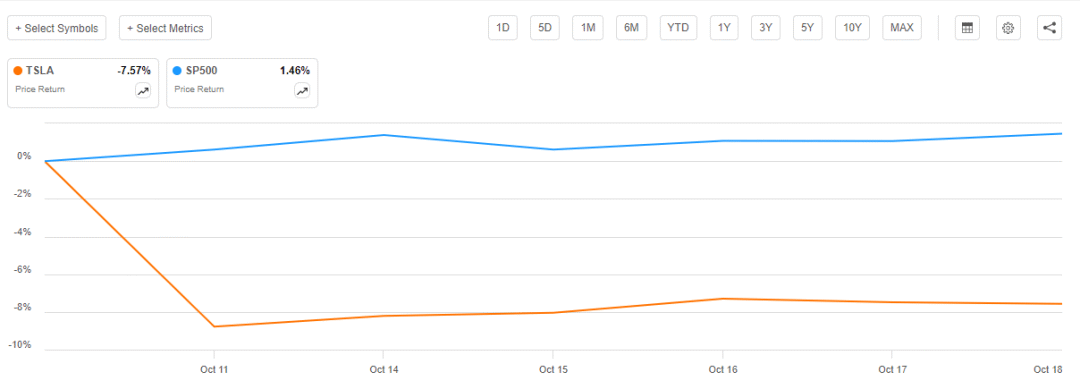Click the TSLA Price Return card
Image resolution: width=1080 pixels, height=389 pixels.
(x=83, y=83)
